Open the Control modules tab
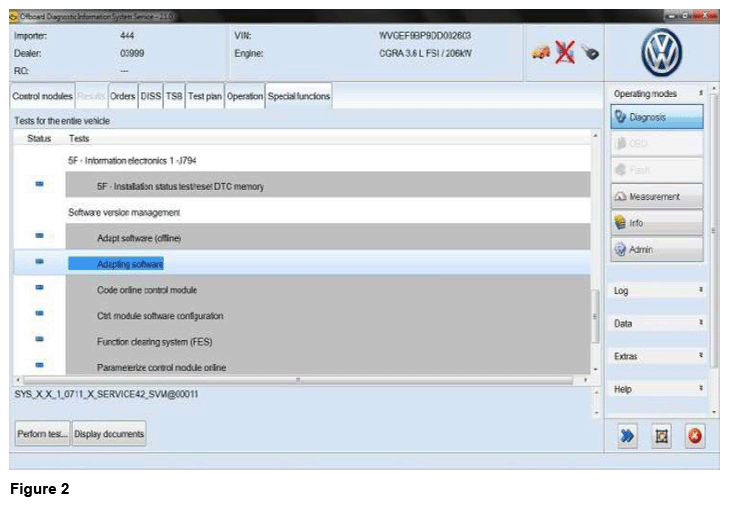Viewport: 729px width, 506px height. (42, 96)
